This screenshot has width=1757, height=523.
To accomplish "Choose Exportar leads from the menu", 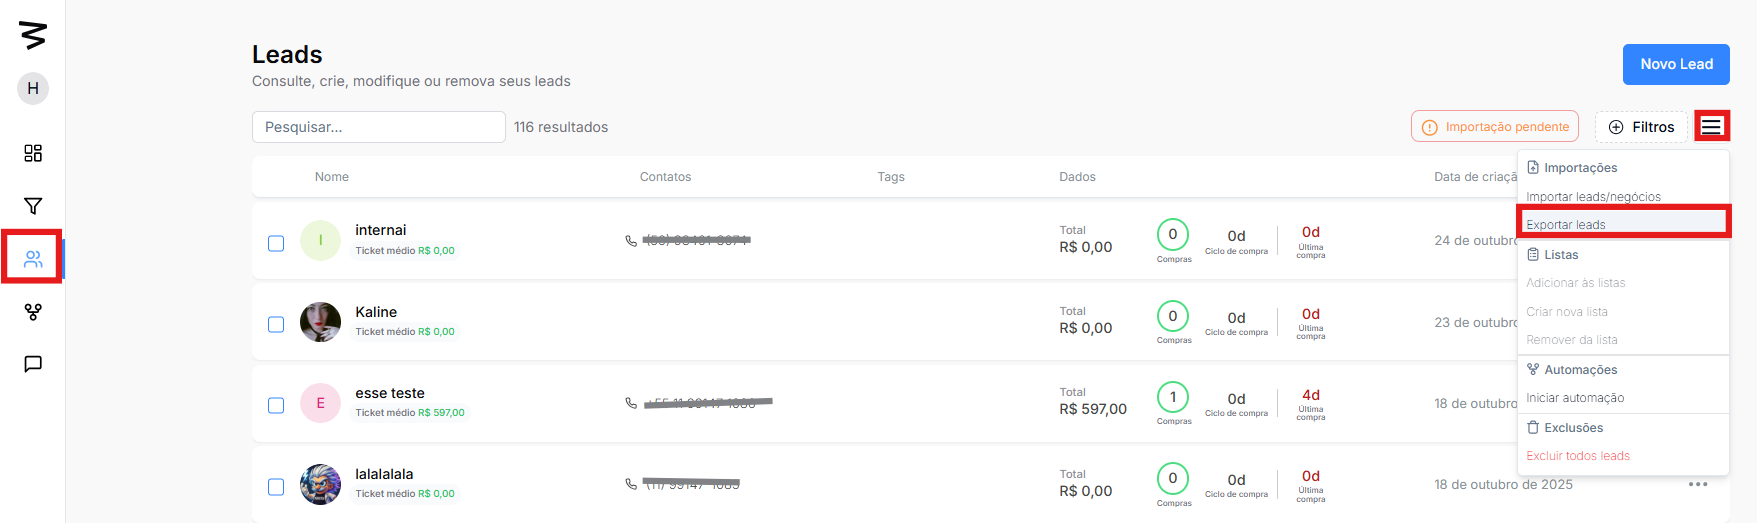I will (x=1566, y=224).
